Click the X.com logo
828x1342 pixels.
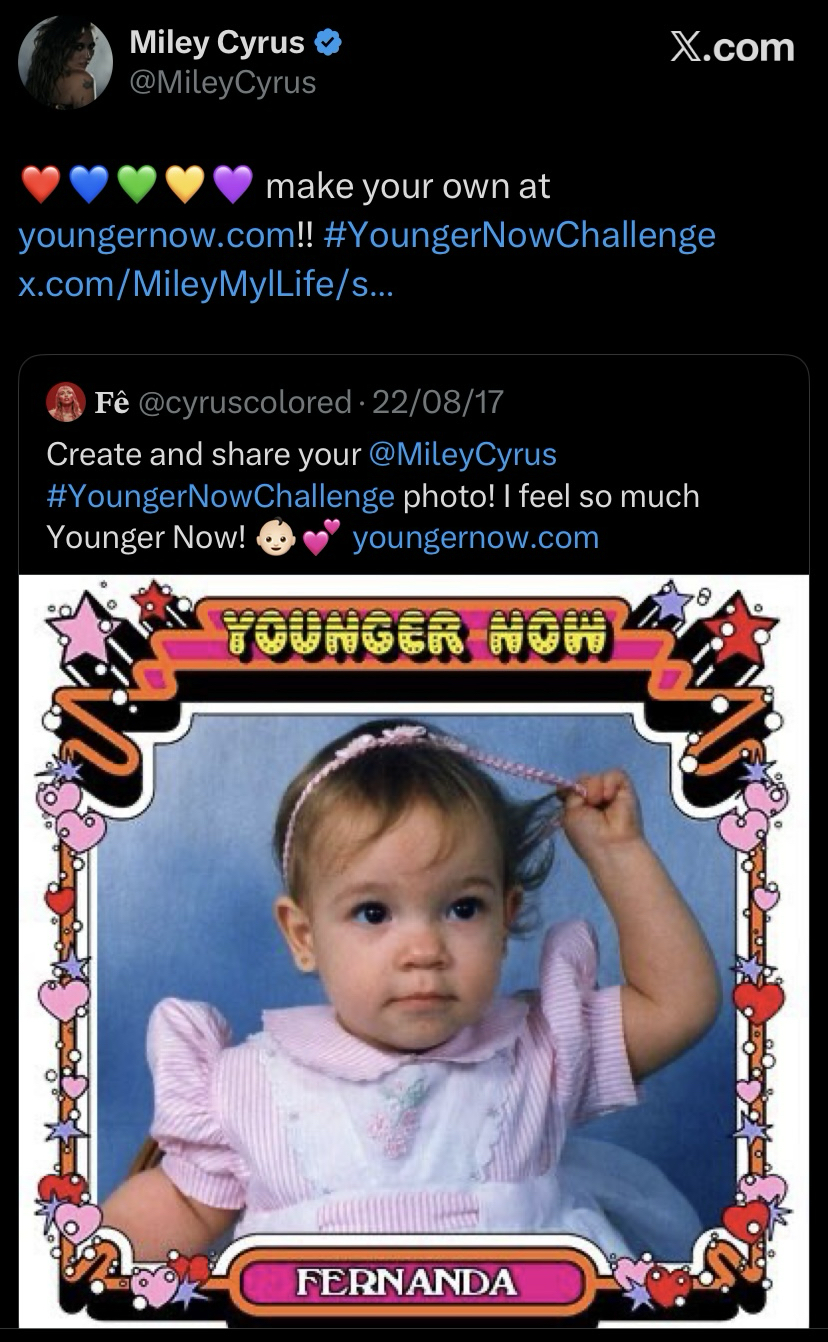732,47
